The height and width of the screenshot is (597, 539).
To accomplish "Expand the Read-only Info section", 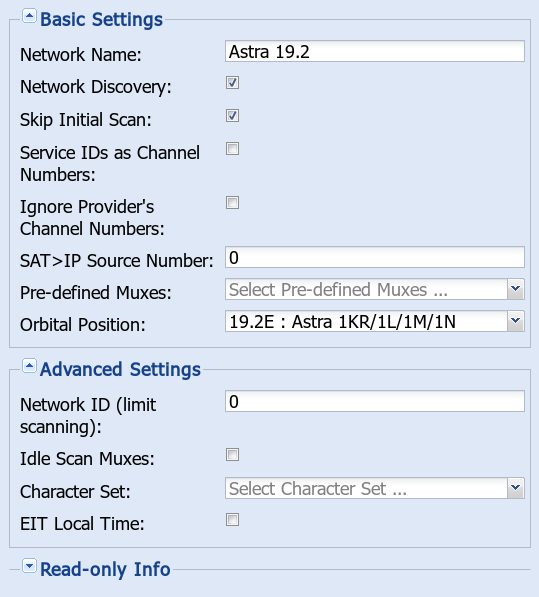I will coord(29,566).
